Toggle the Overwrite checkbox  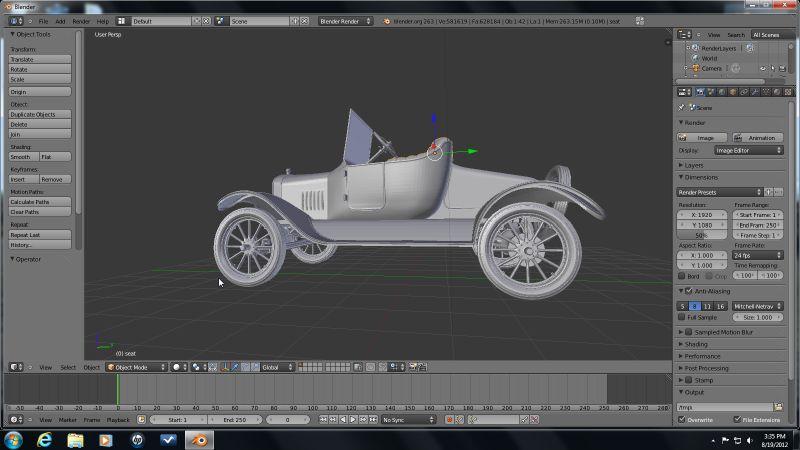pyautogui.click(x=682, y=419)
